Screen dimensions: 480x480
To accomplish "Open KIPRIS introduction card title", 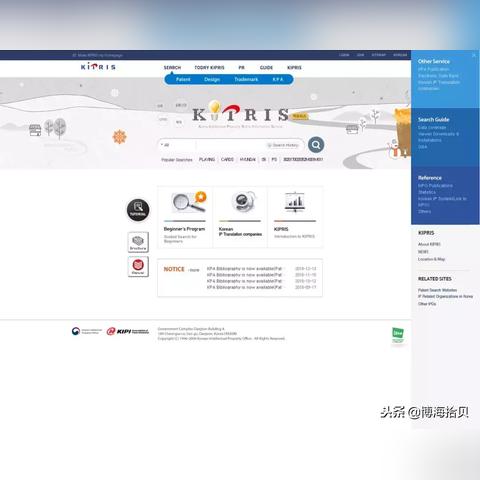I will (x=281, y=229).
